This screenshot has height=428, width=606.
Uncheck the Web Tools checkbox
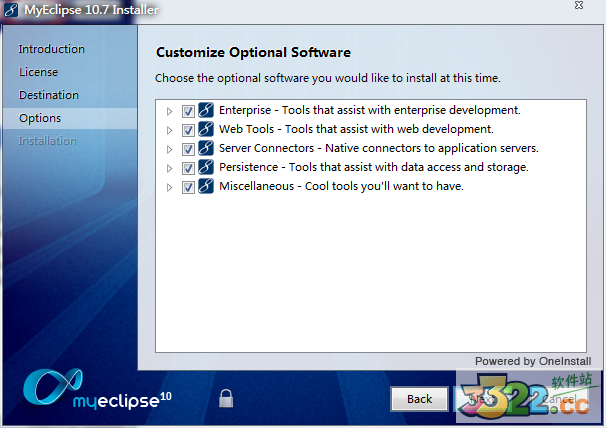click(188, 130)
